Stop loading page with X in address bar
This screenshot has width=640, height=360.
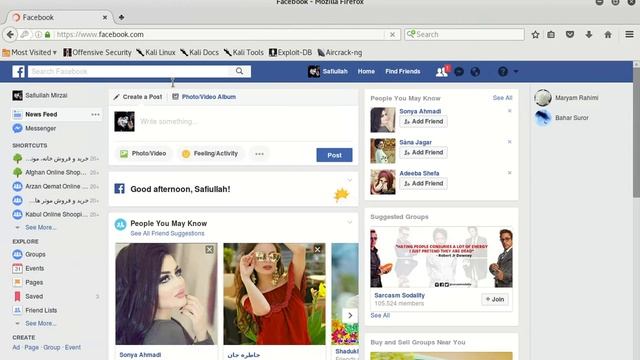pyautogui.click(x=392, y=35)
